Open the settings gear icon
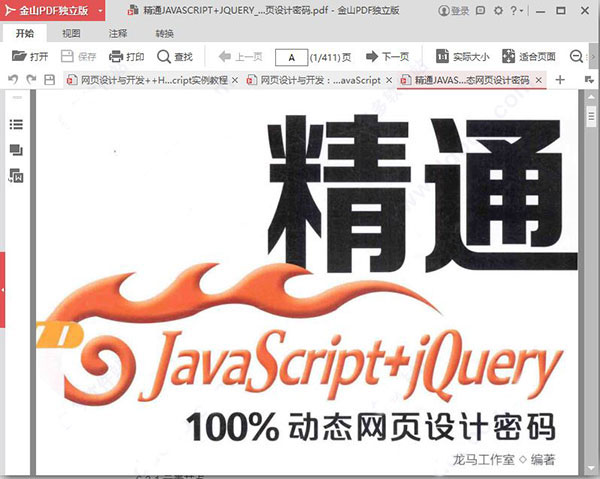Image resolution: width=600 pixels, height=479 pixels. click(498, 11)
